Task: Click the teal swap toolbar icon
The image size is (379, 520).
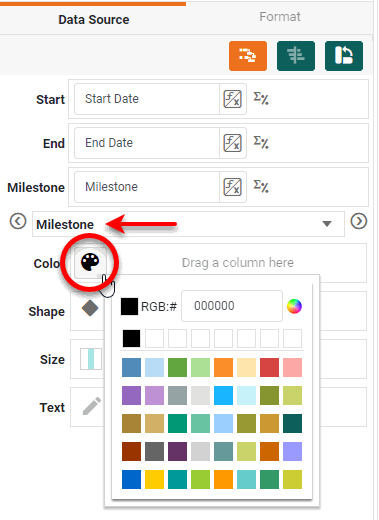Action: [344, 56]
